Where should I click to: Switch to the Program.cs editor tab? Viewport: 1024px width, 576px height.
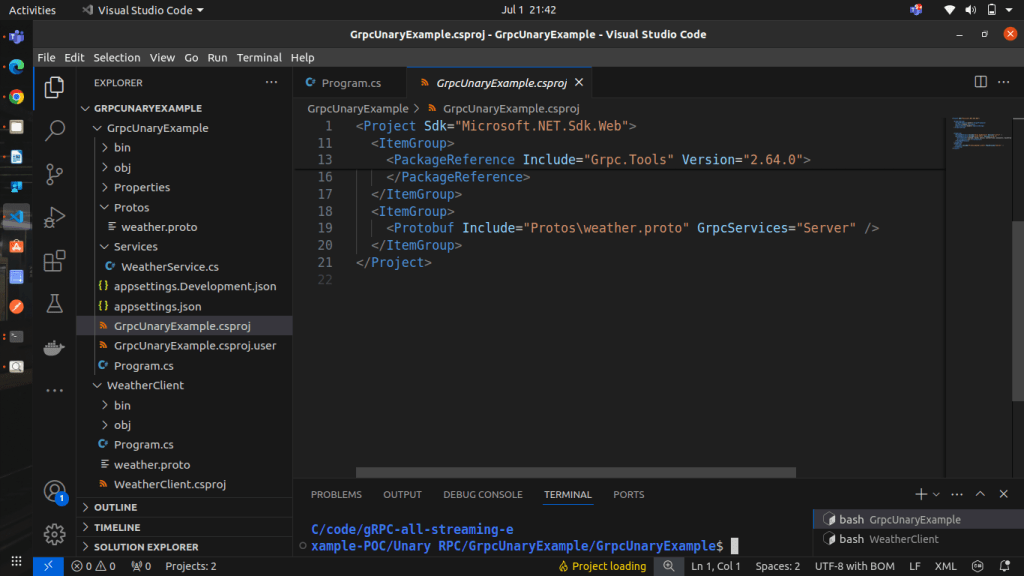[x=350, y=83]
